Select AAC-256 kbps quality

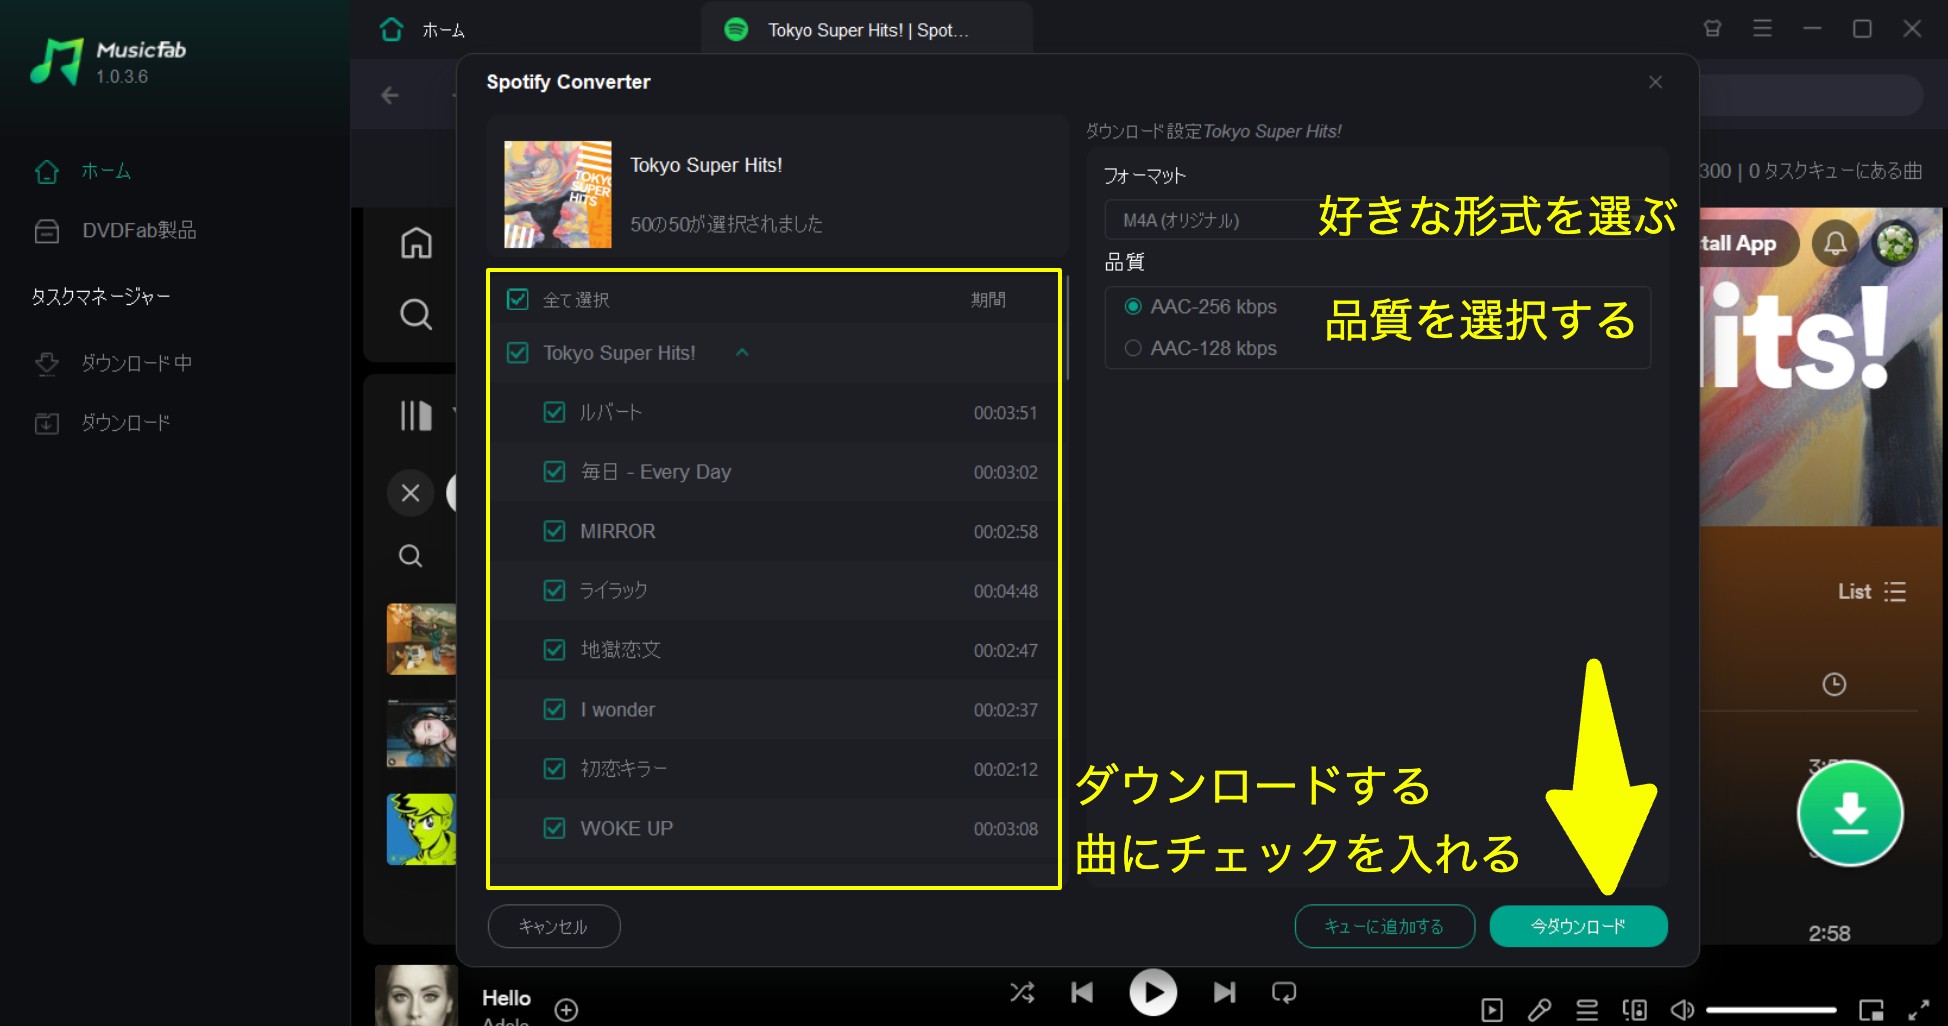pos(1133,306)
